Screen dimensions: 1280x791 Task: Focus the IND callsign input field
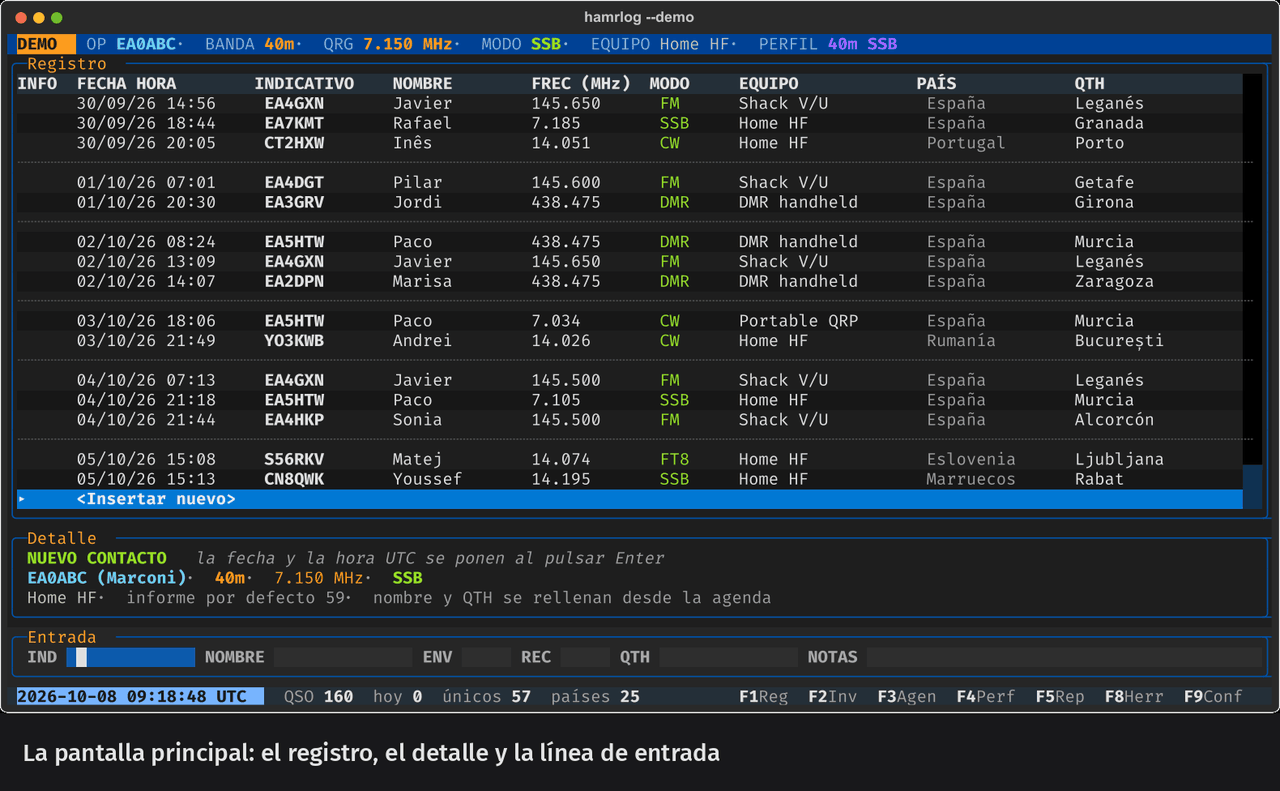coord(130,657)
